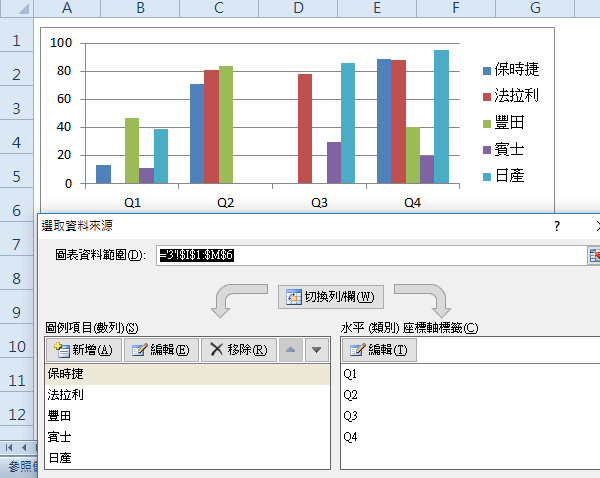The image size is (600, 478).
Task: Select series 賓士 in the legend entries list
Action: 188,437
